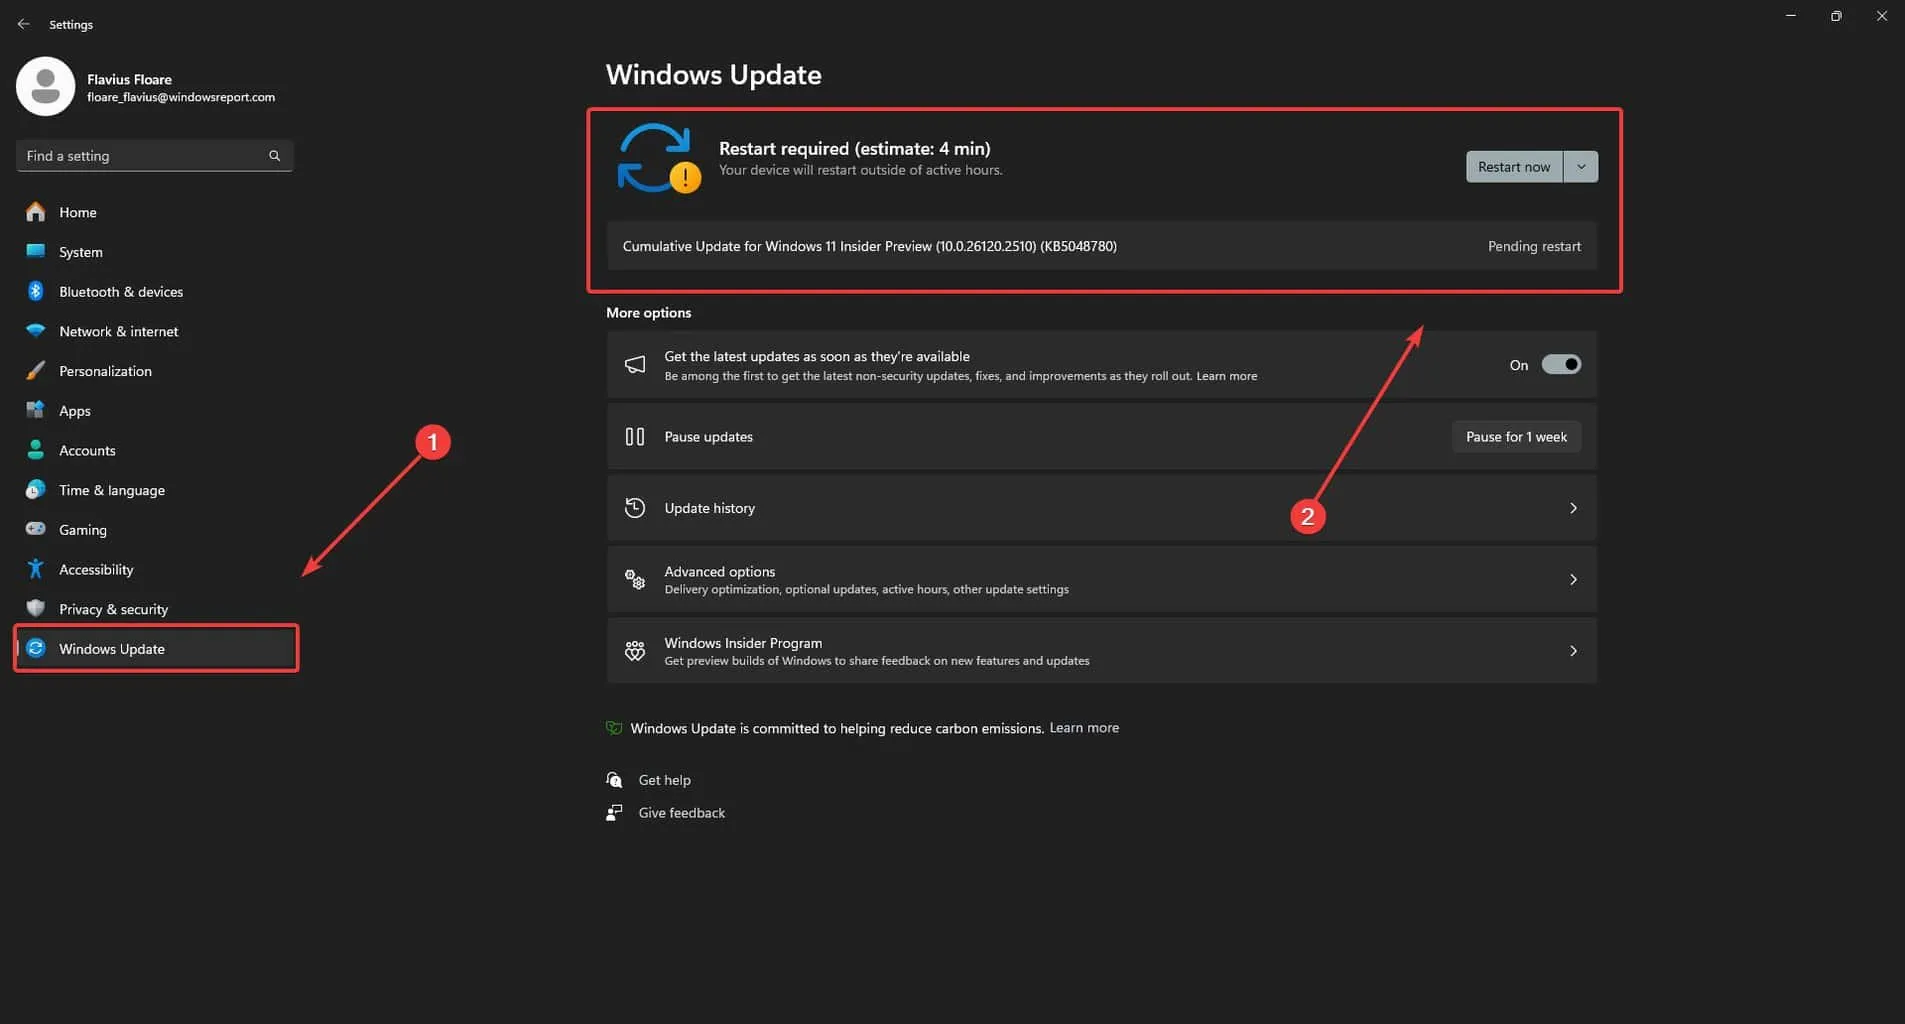Viewport: 1905px width, 1024px height.
Task: Restore down the Settings window
Action: 1836,16
